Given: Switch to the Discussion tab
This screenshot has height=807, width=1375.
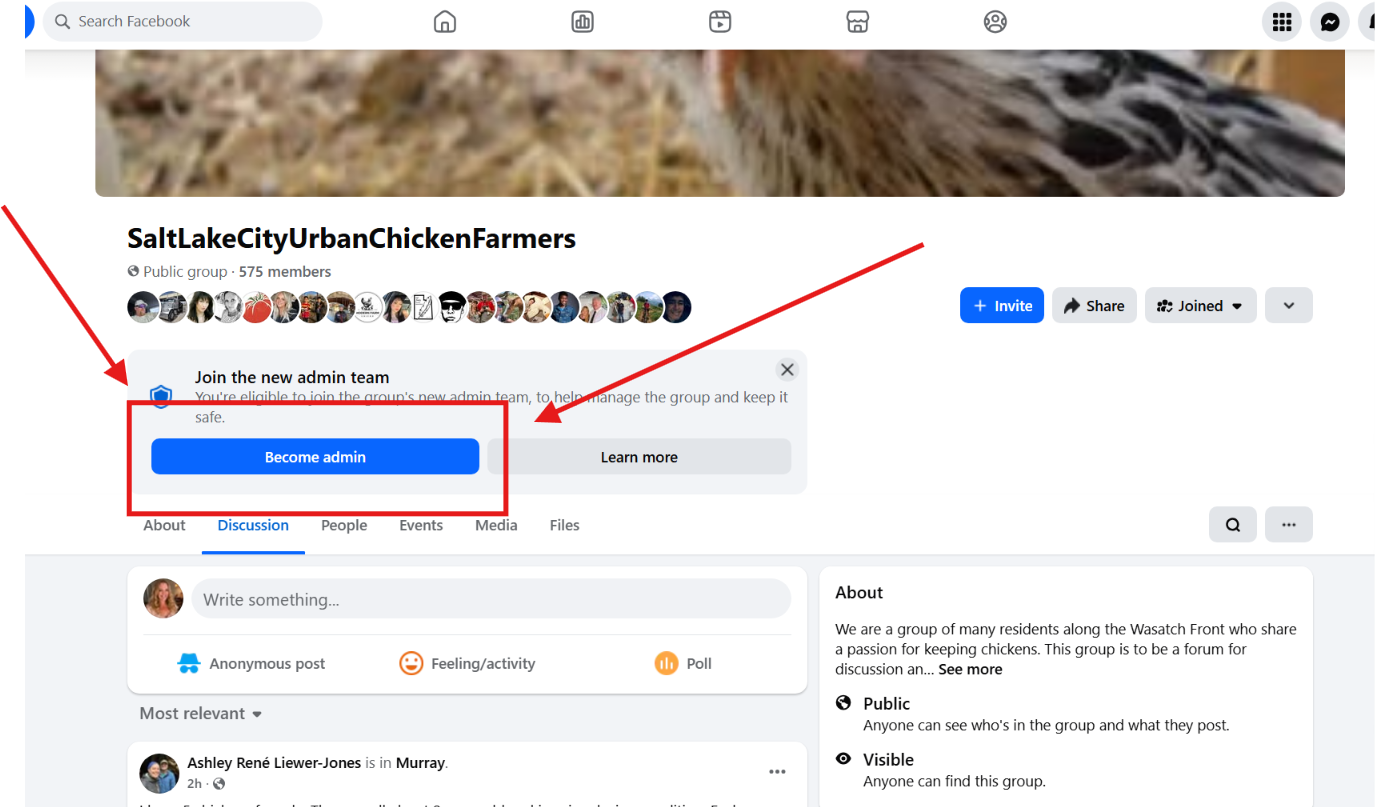Looking at the screenshot, I should [x=253, y=525].
